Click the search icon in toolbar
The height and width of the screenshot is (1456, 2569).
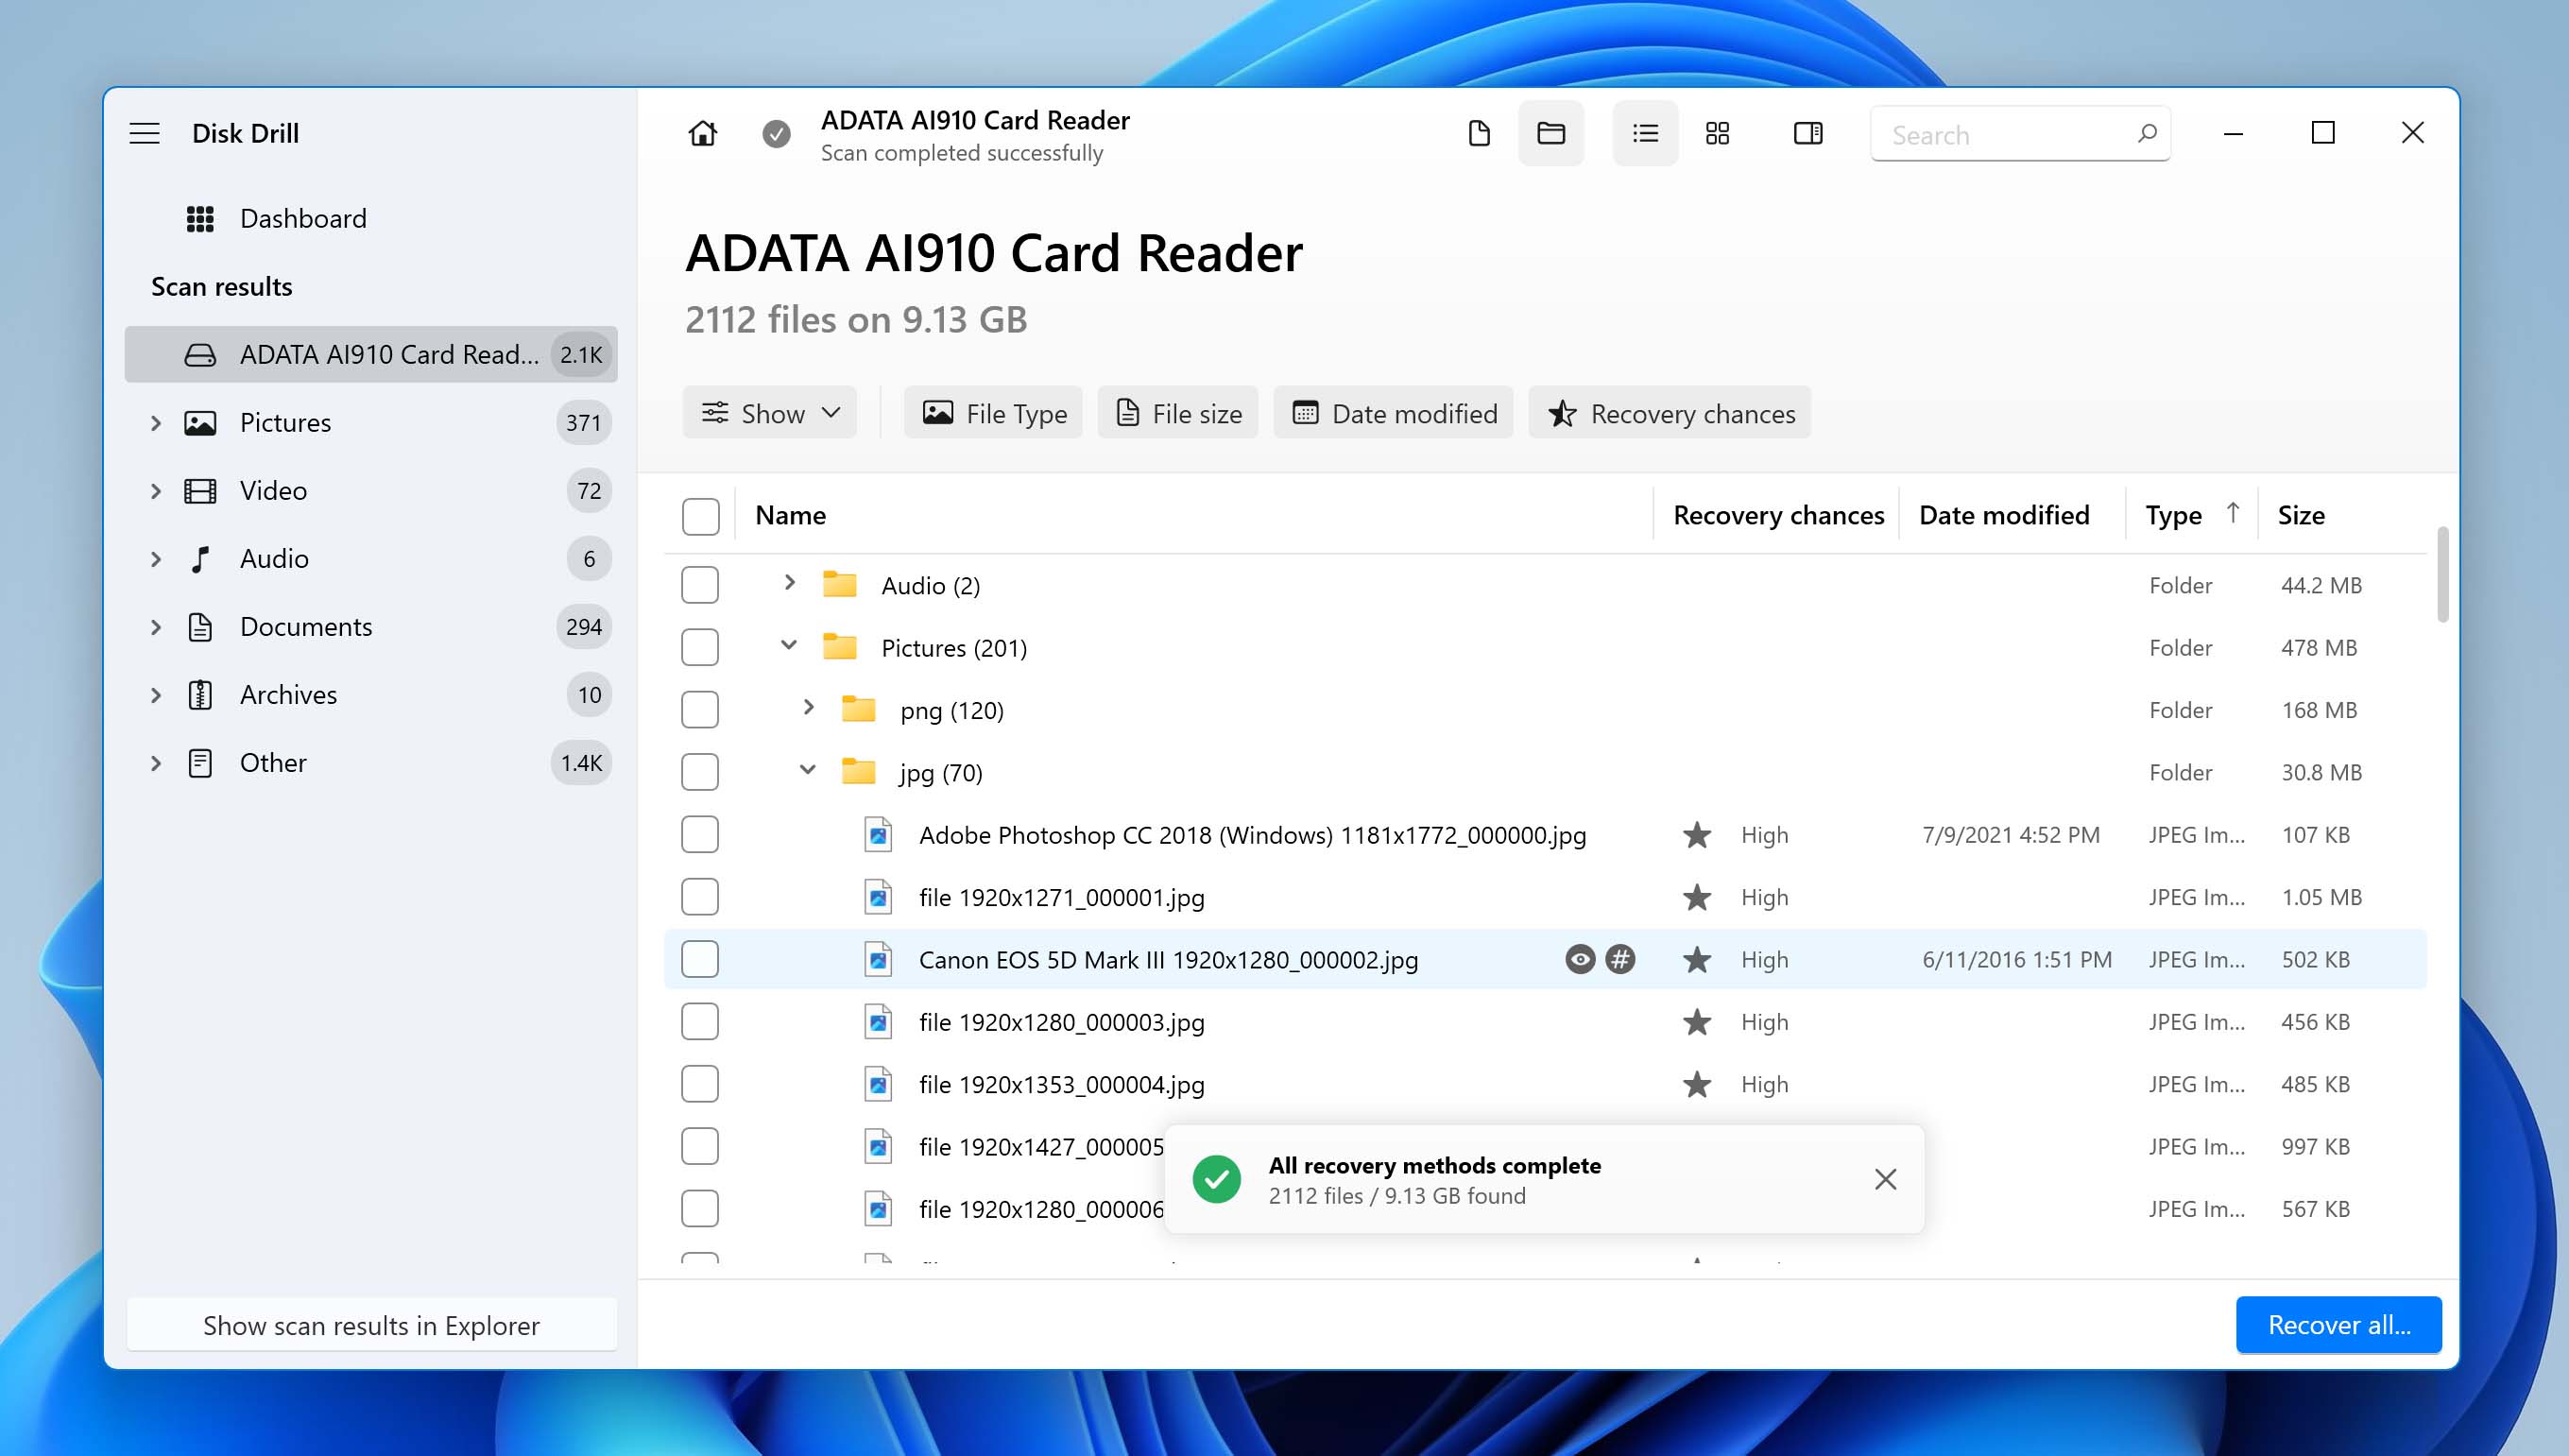tap(2146, 134)
